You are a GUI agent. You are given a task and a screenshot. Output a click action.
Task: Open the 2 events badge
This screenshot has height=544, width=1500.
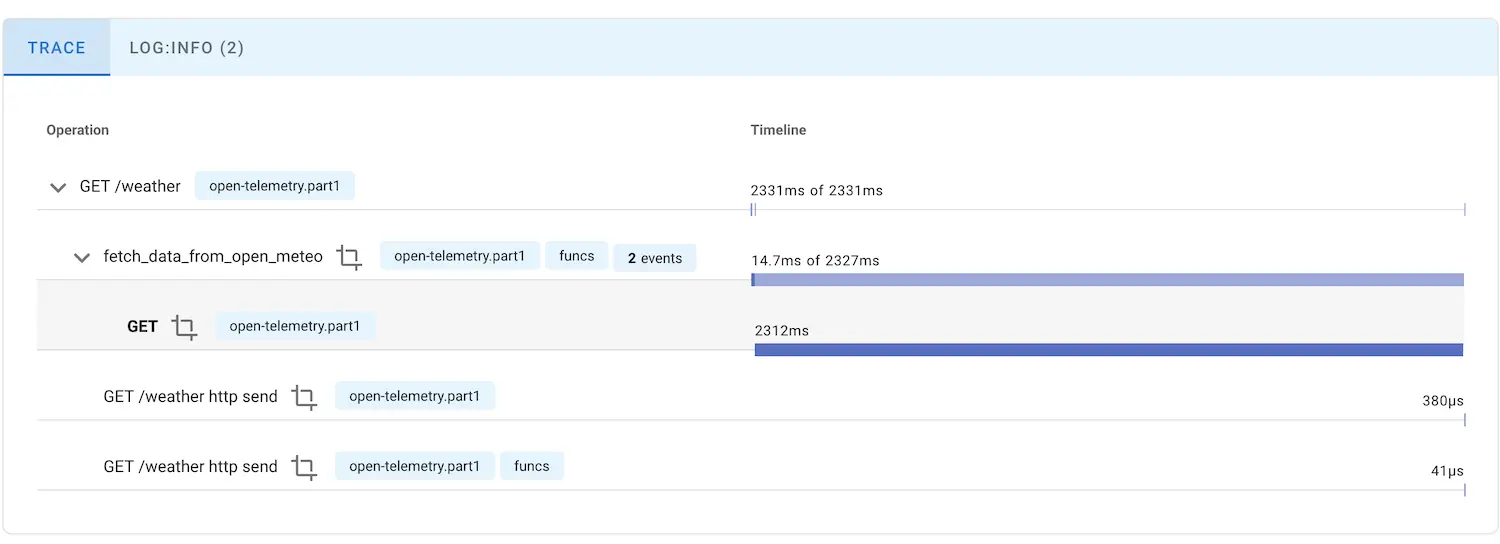655,258
